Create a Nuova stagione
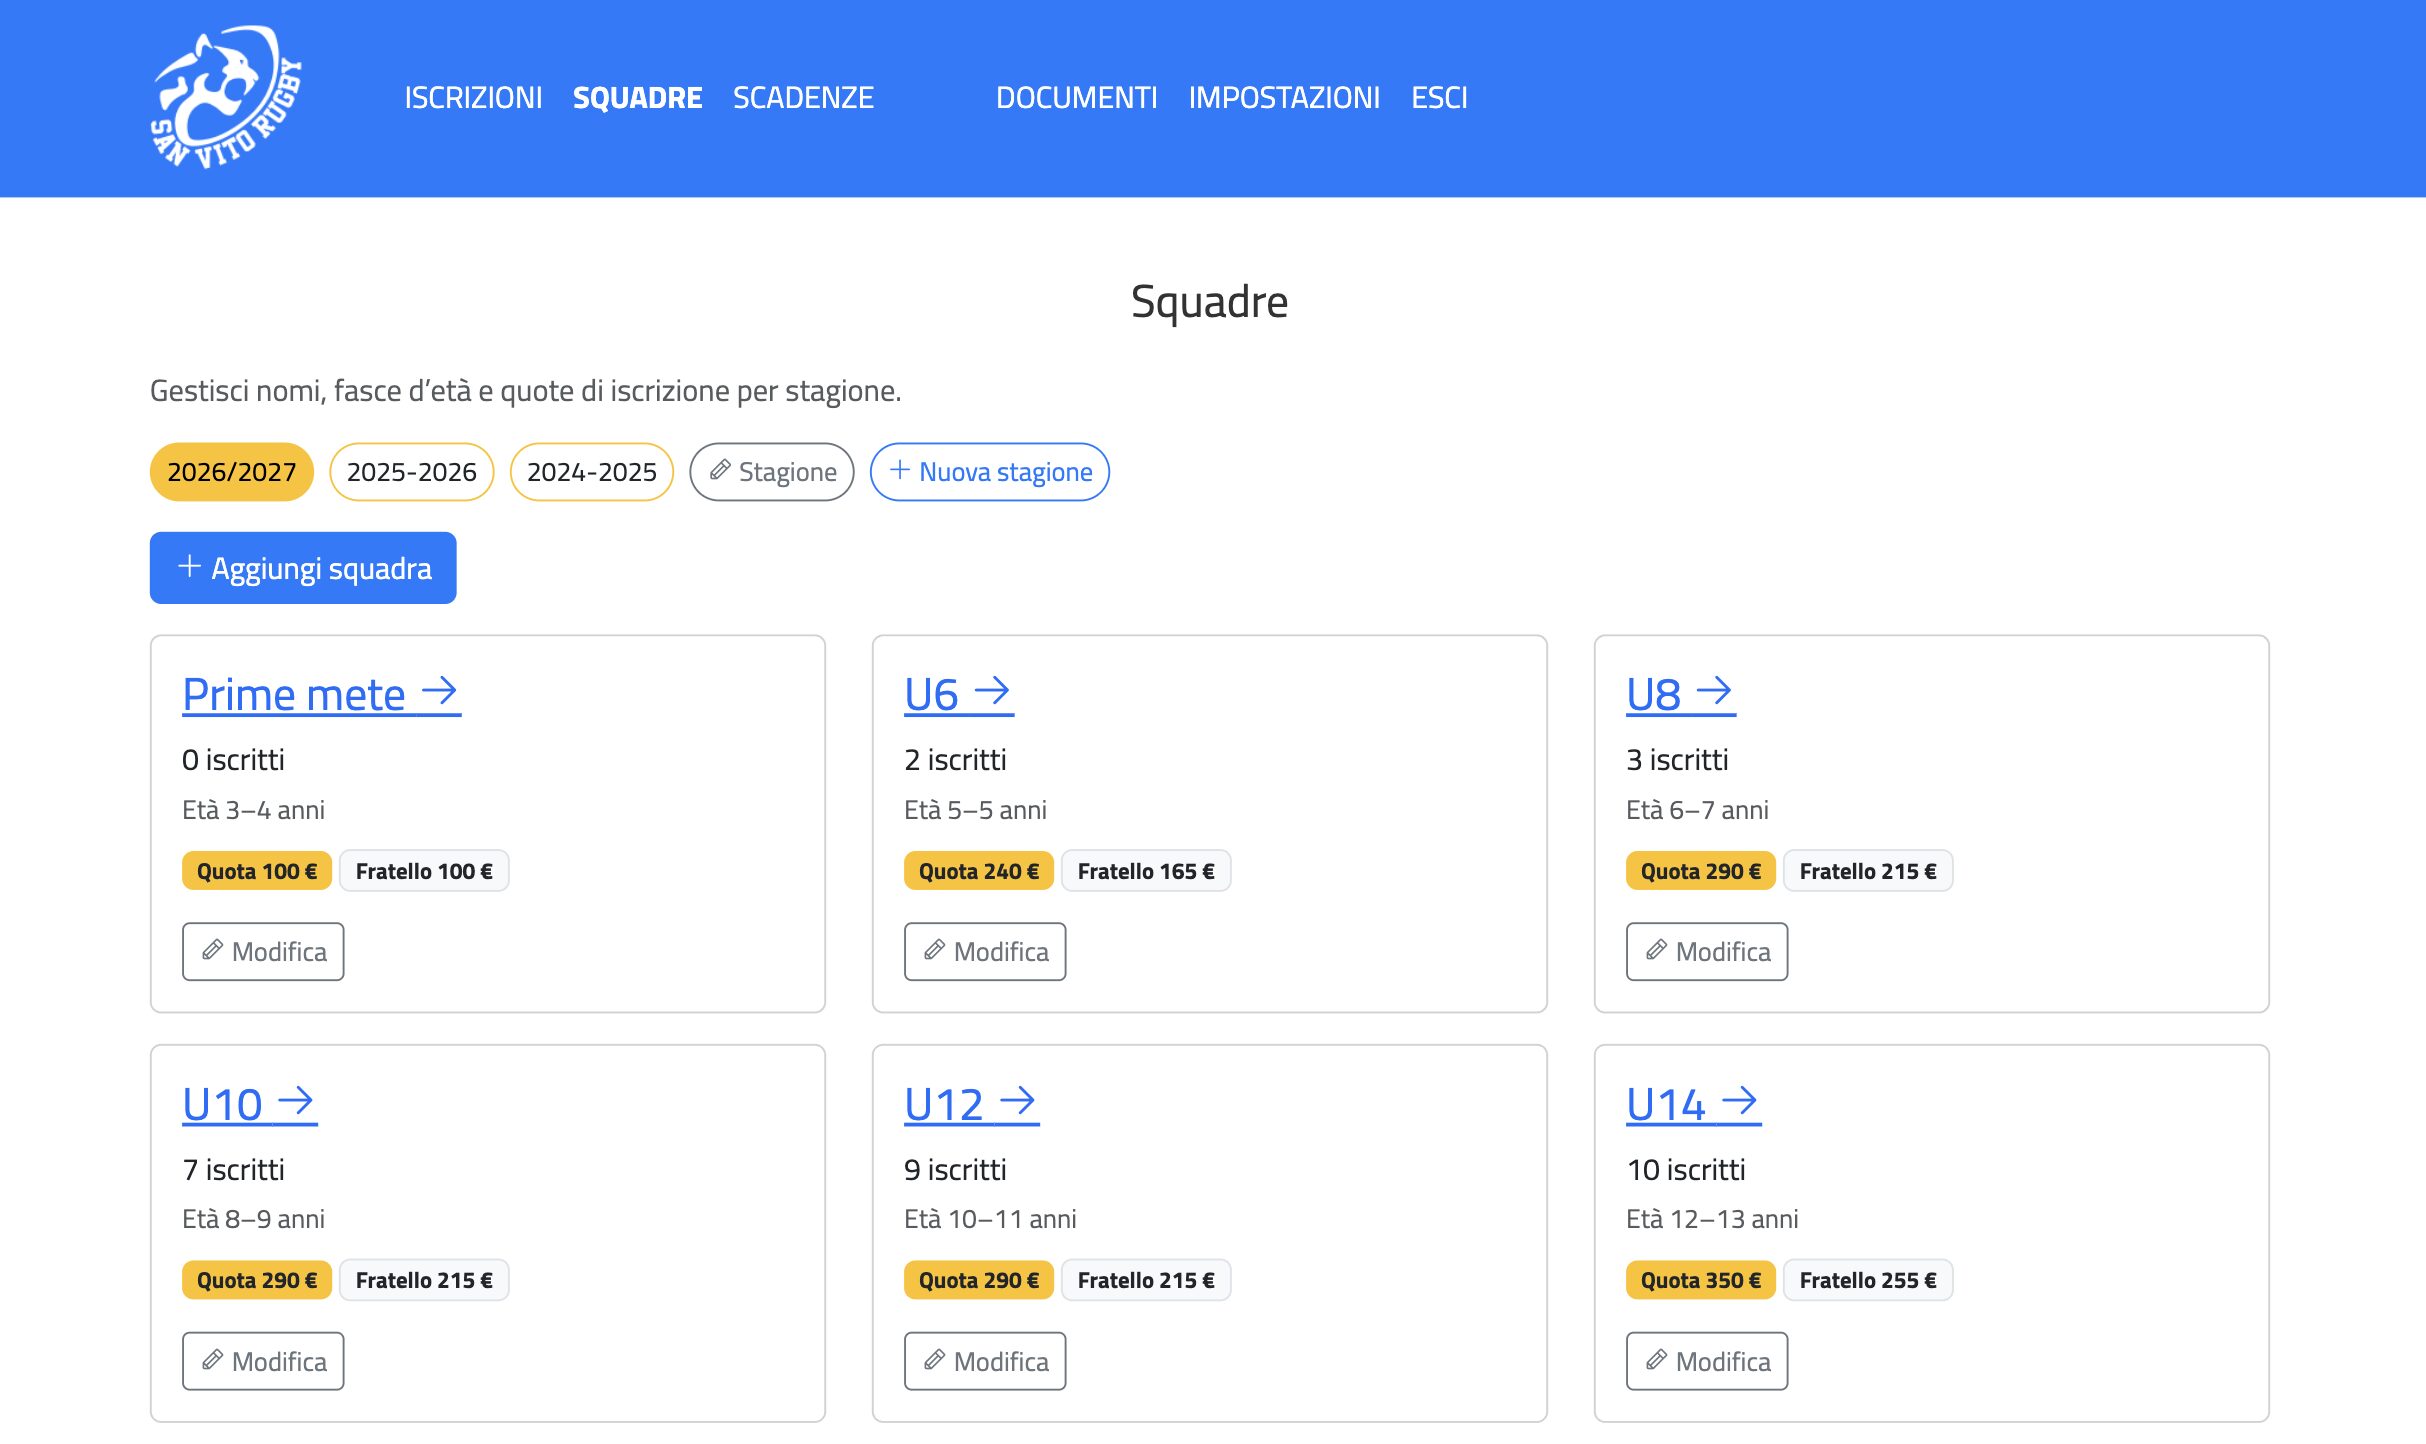 click(990, 472)
